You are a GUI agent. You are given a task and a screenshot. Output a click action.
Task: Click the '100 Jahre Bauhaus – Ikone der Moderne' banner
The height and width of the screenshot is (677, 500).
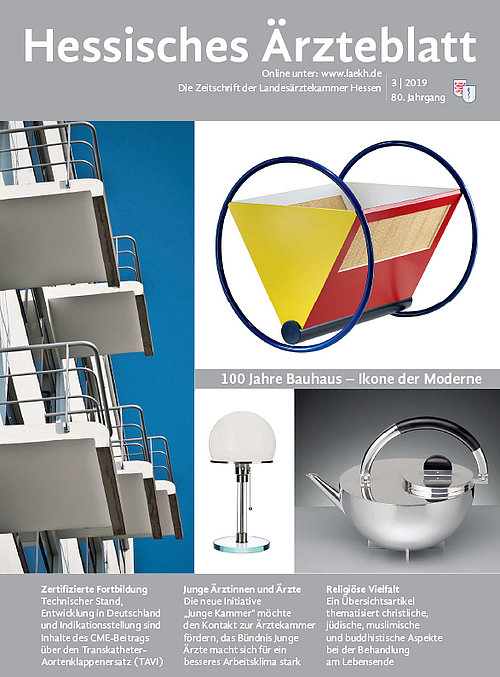click(347, 379)
